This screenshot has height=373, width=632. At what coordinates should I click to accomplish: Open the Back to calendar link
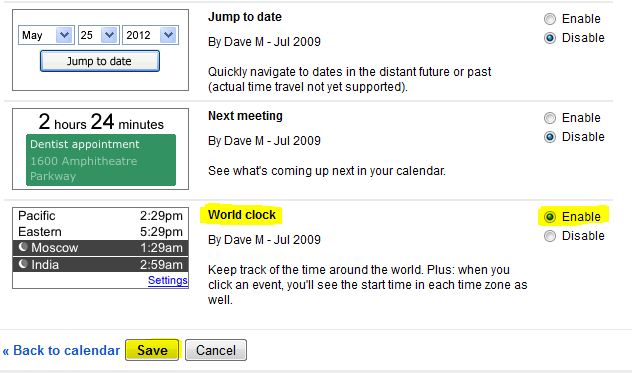pyautogui.click(x=61, y=350)
